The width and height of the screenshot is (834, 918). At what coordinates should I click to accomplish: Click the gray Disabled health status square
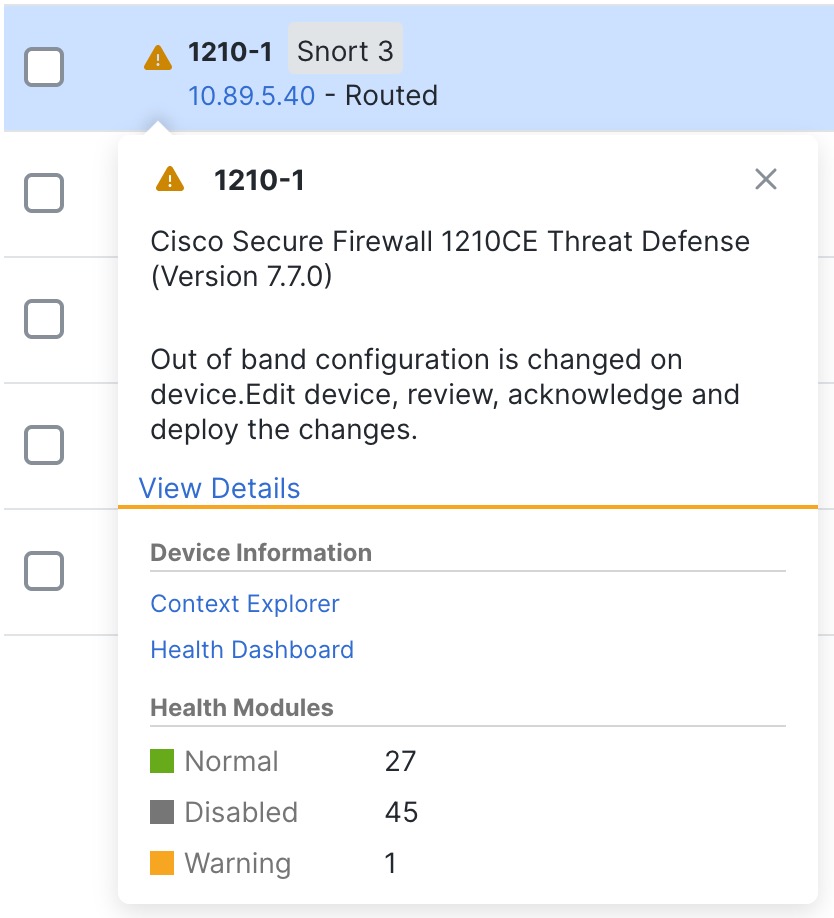(x=162, y=812)
